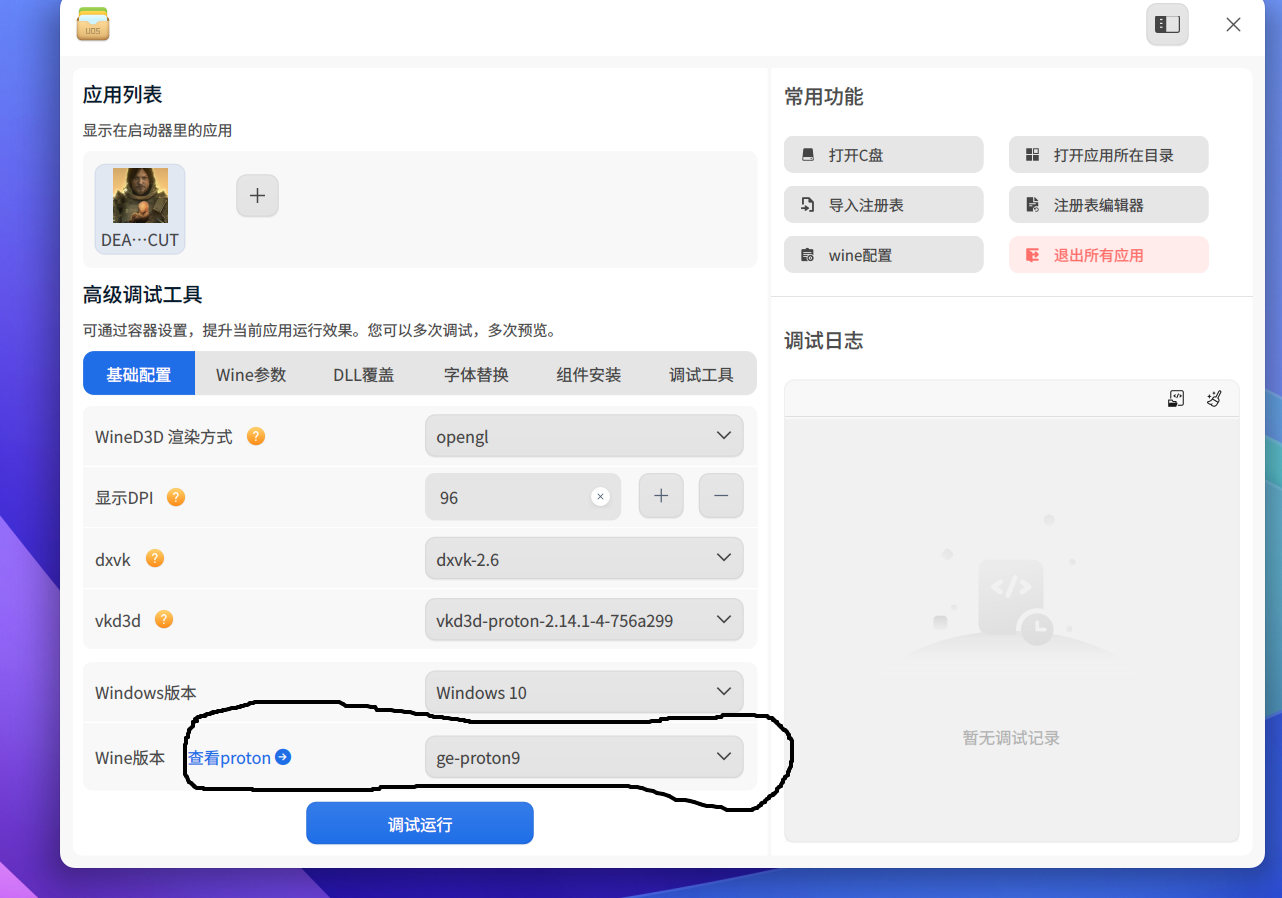The width and height of the screenshot is (1282, 898).
Task: Click the save log icon in 调试日志
Action: tap(1176, 399)
